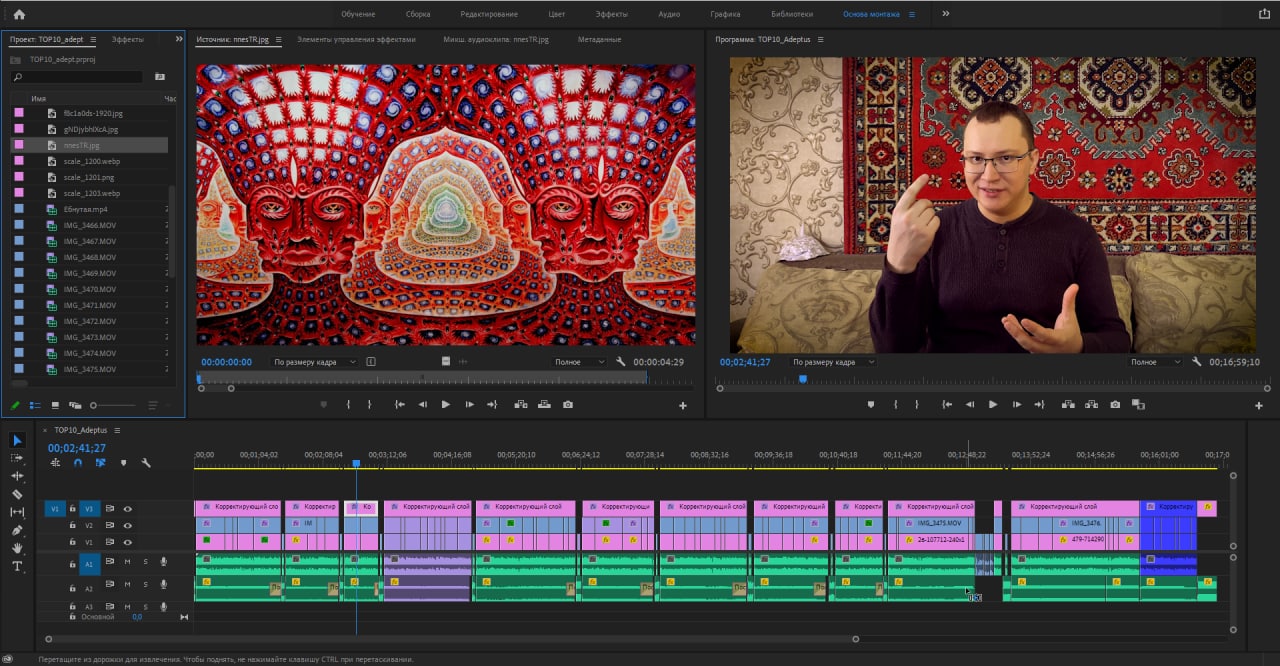
Task: Export frame from the Program monitor
Action: [1115, 405]
